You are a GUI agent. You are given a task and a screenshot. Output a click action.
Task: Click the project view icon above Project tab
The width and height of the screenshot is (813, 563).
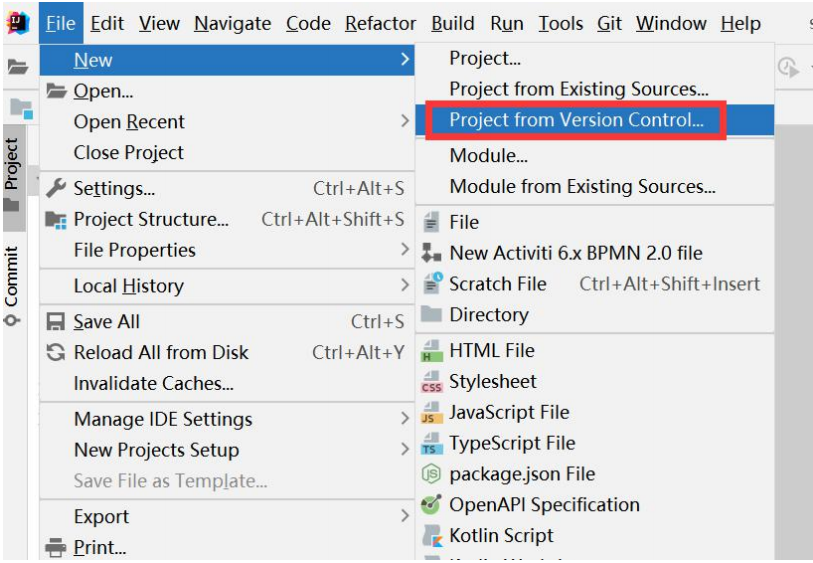click(21, 108)
